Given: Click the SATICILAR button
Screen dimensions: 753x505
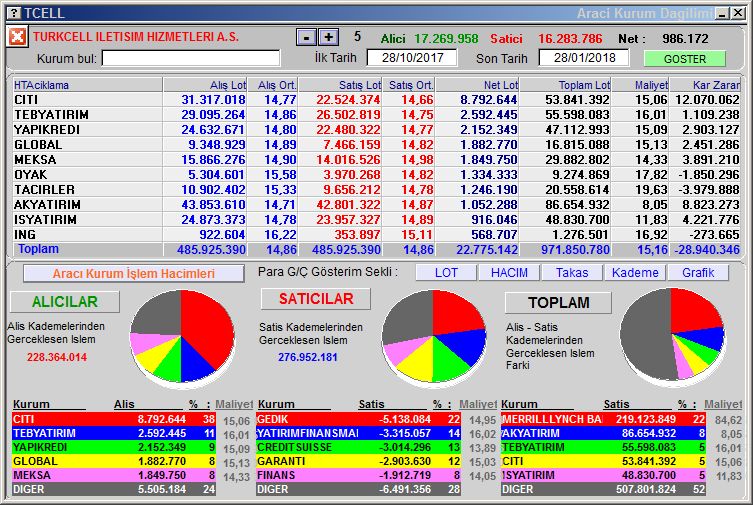Looking at the screenshot, I should (316, 299).
